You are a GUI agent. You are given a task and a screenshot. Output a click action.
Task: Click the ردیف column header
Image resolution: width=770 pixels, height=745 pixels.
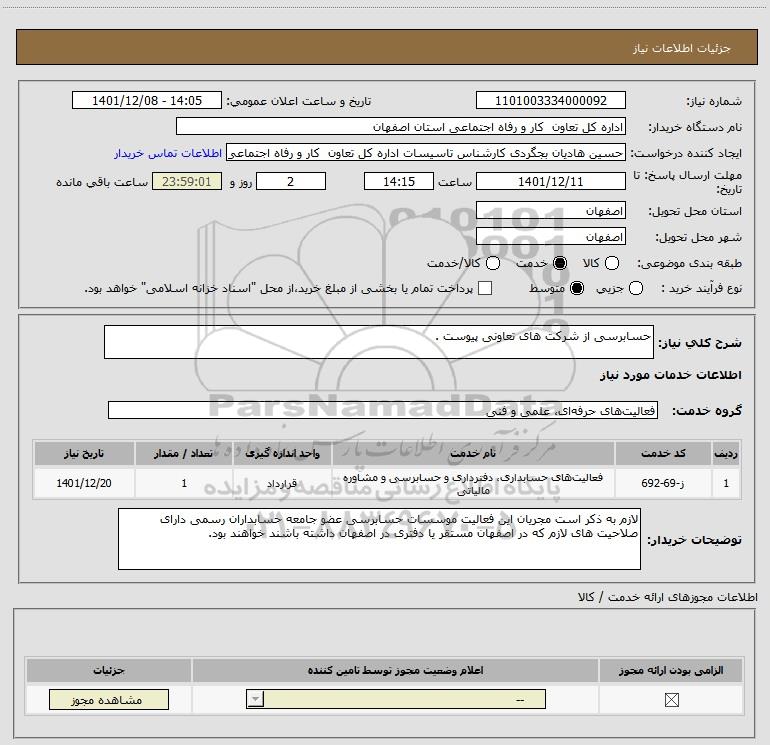tap(726, 453)
